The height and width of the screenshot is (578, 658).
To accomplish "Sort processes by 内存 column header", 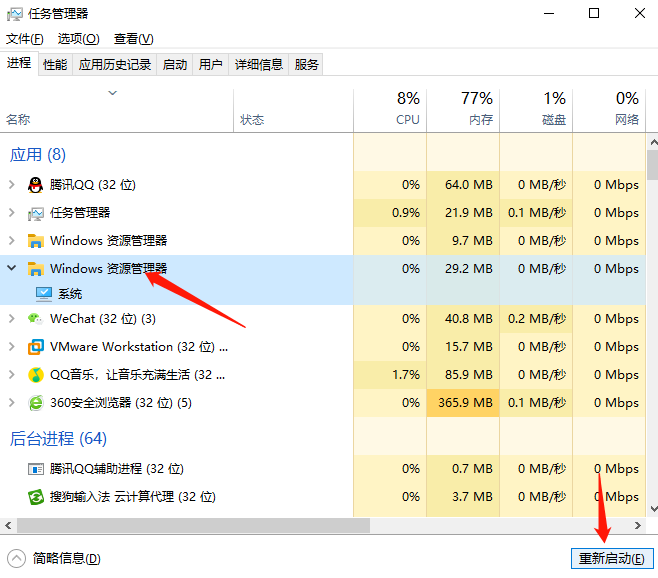I will pos(463,109).
